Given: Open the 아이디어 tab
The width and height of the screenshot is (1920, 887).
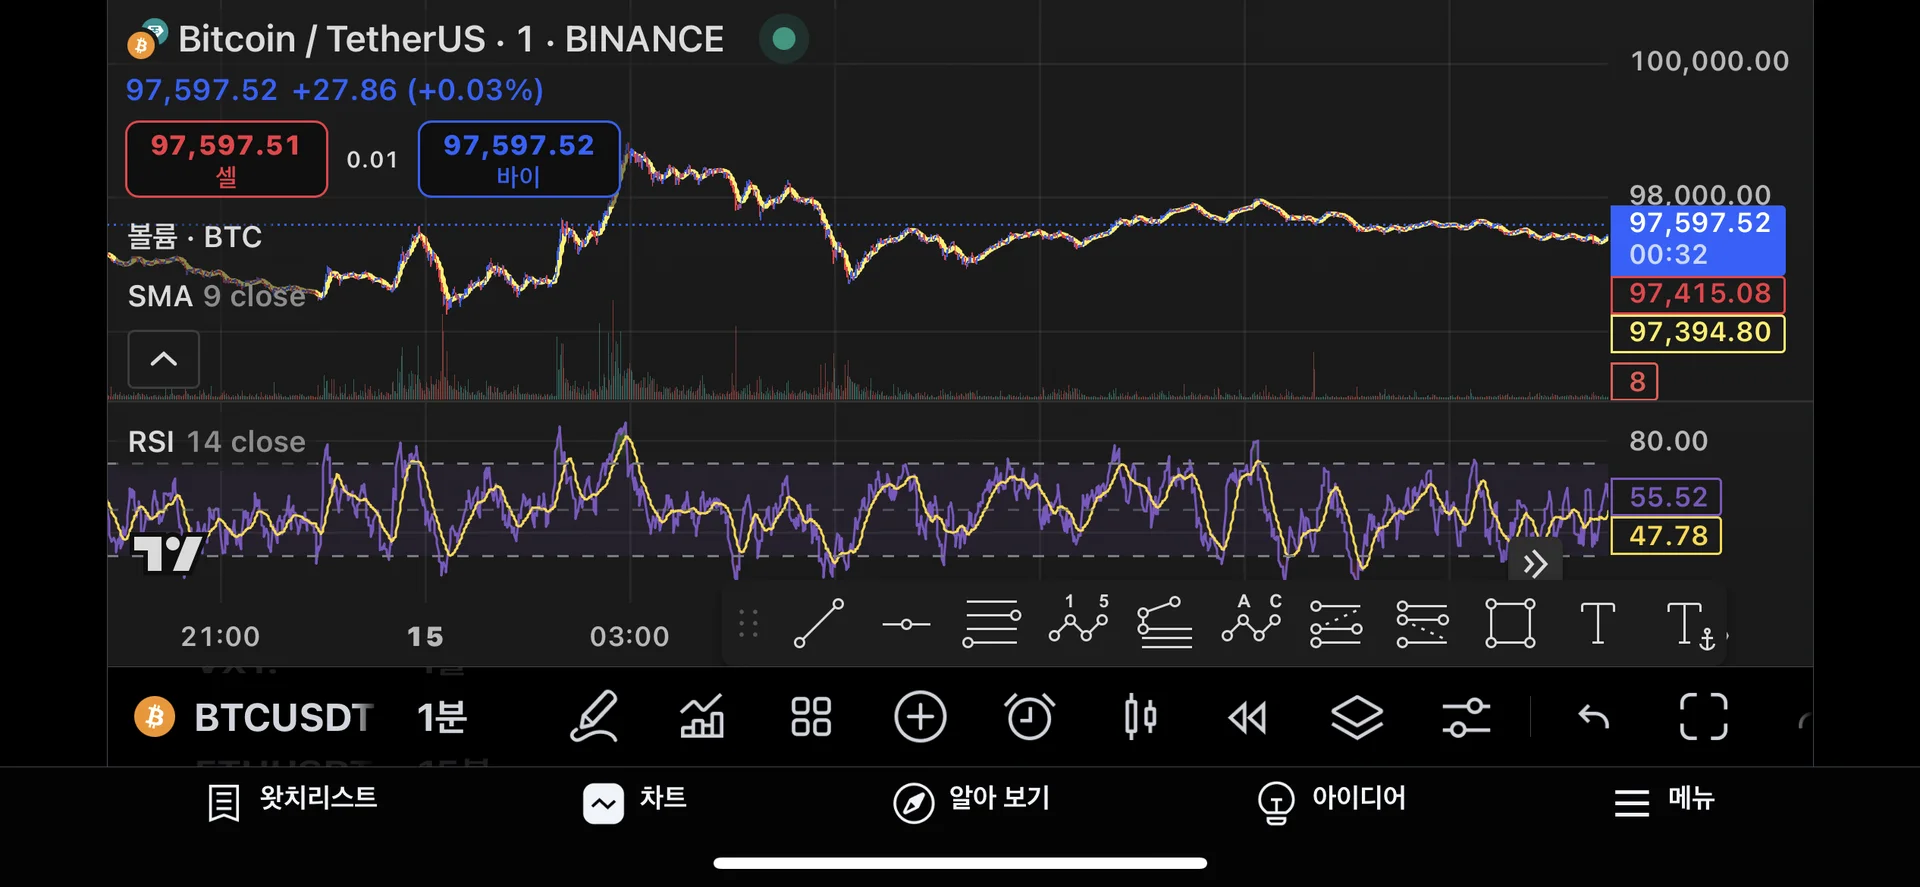Looking at the screenshot, I should pyautogui.click(x=1332, y=800).
